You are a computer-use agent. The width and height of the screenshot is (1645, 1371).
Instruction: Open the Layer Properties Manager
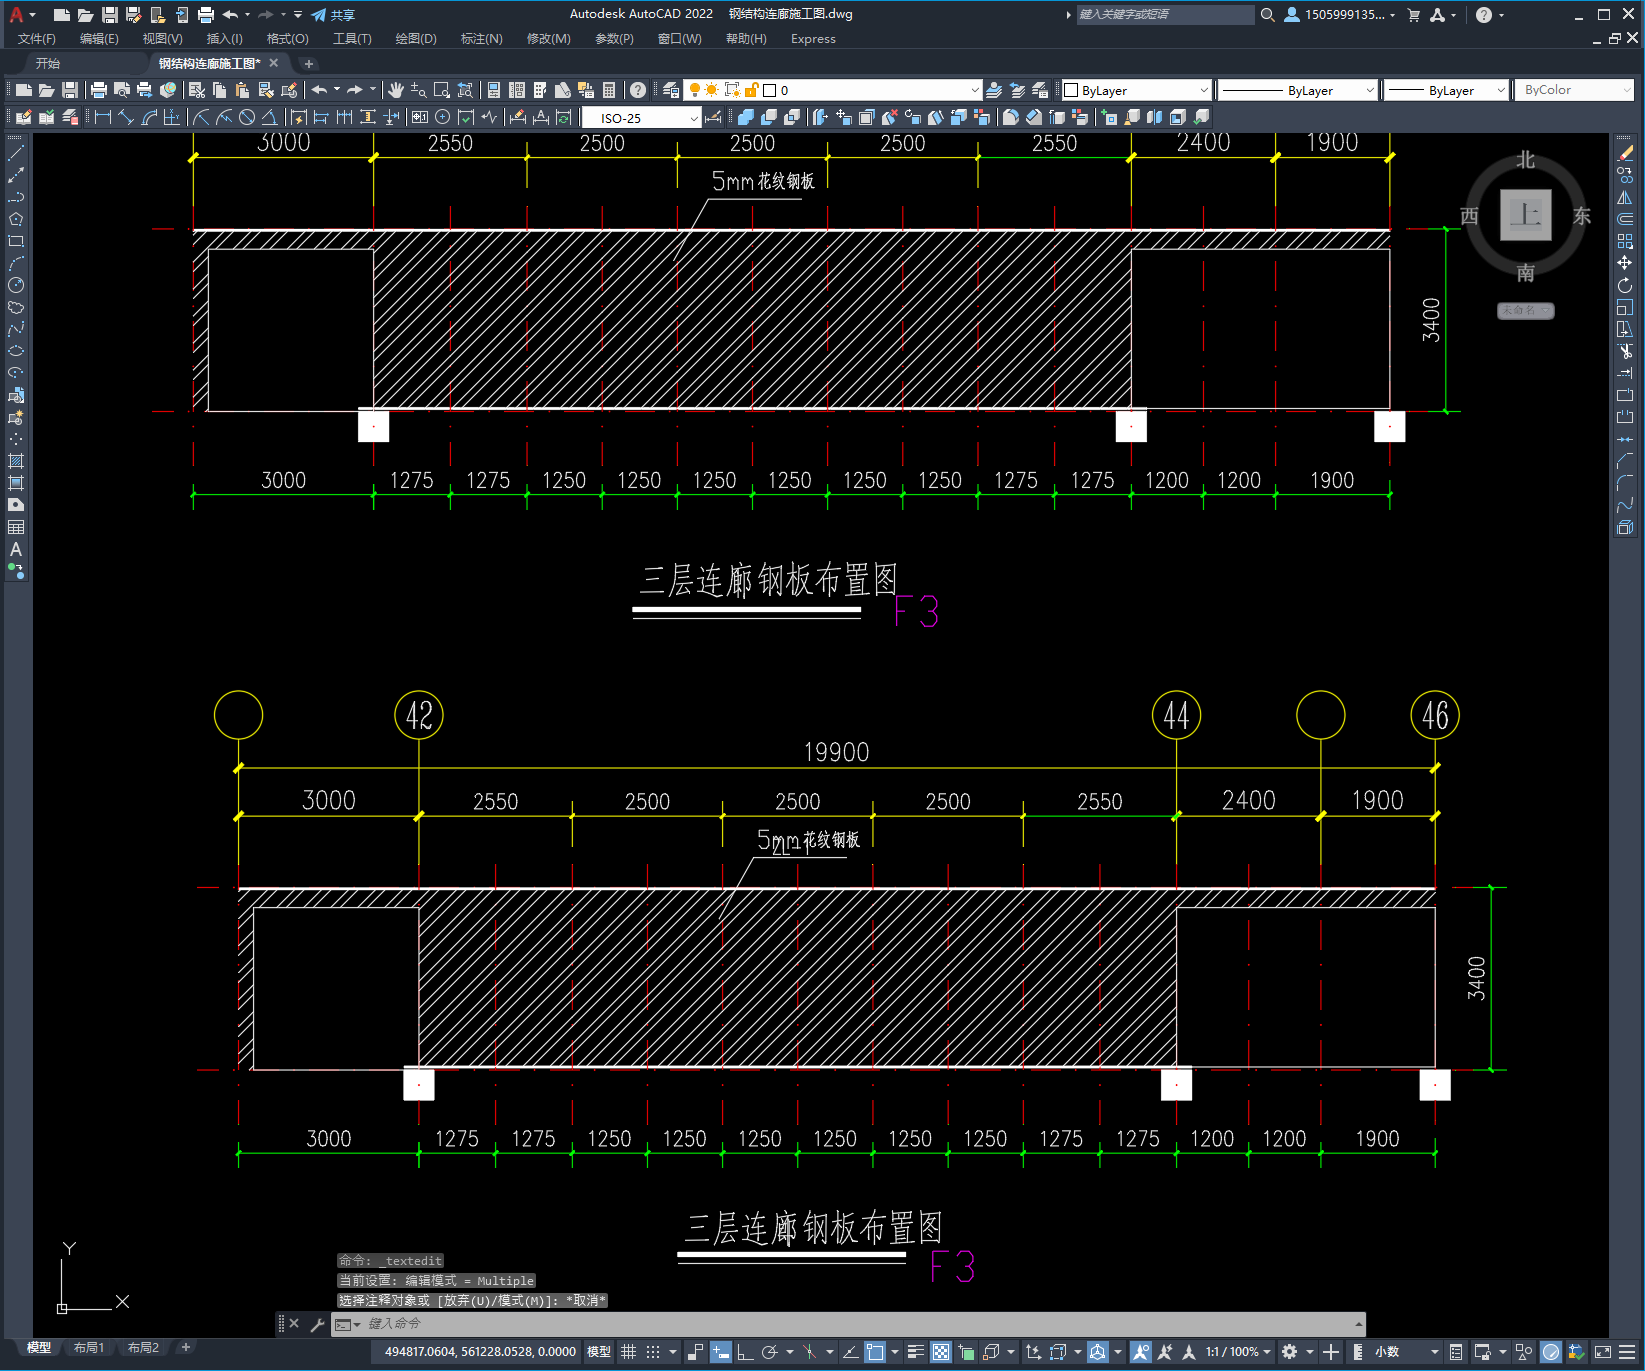670,90
